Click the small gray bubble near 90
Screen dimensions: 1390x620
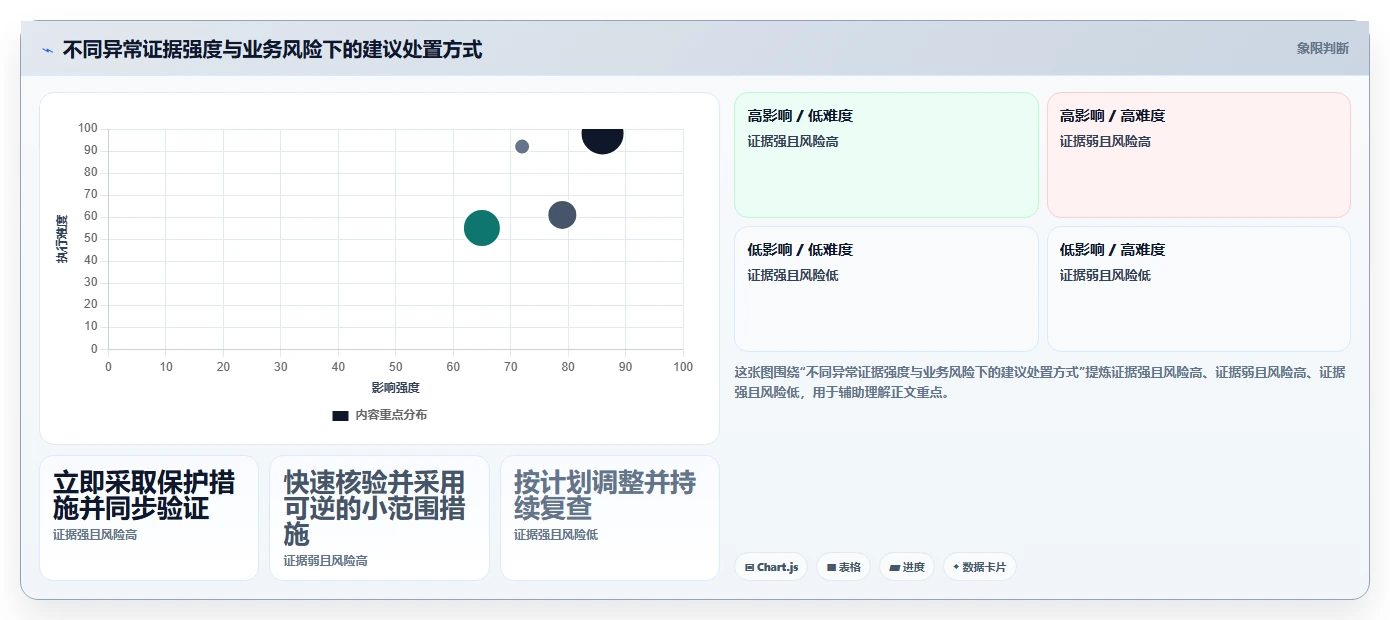pyautogui.click(x=522, y=146)
